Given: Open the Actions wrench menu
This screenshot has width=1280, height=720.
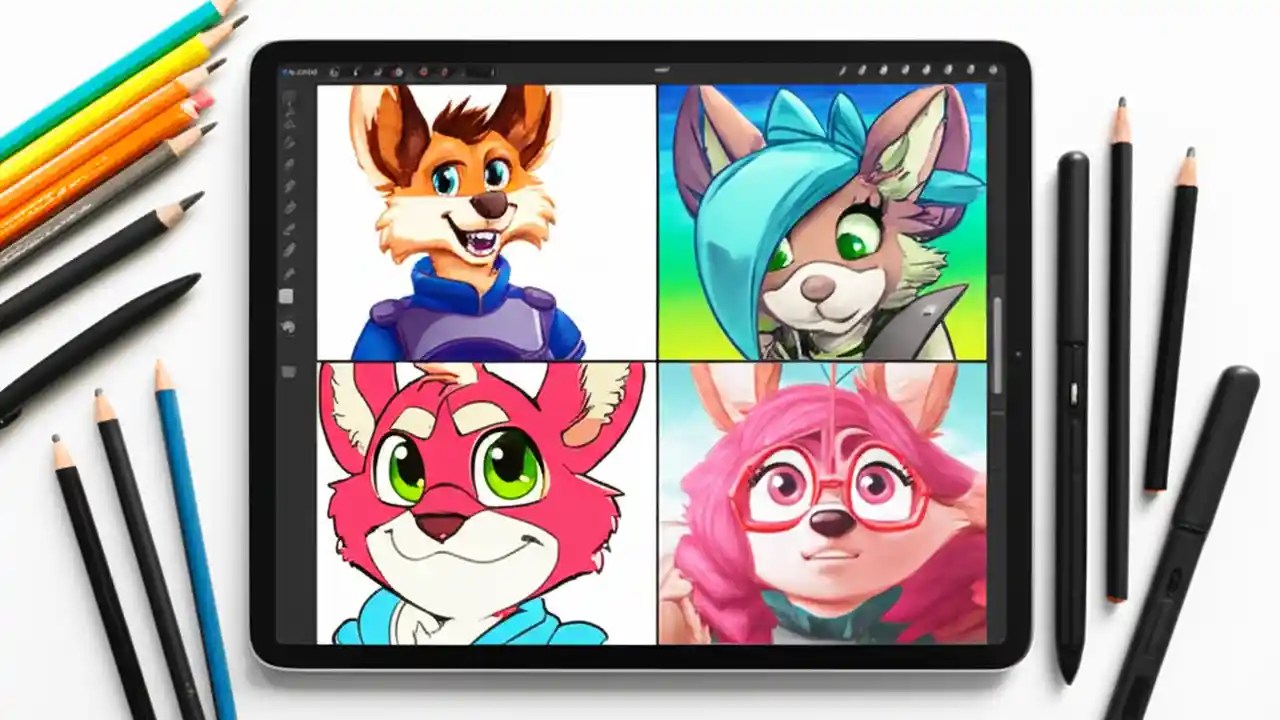Looking at the screenshot, I should pyautogui.click(x=335, y=72).
